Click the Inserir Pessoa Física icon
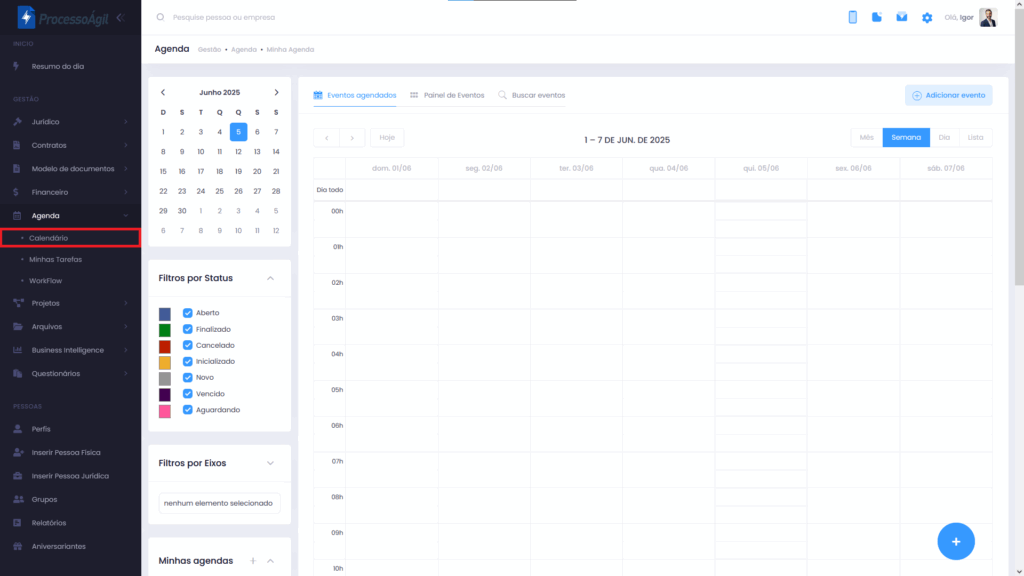 tap(18, 453)
